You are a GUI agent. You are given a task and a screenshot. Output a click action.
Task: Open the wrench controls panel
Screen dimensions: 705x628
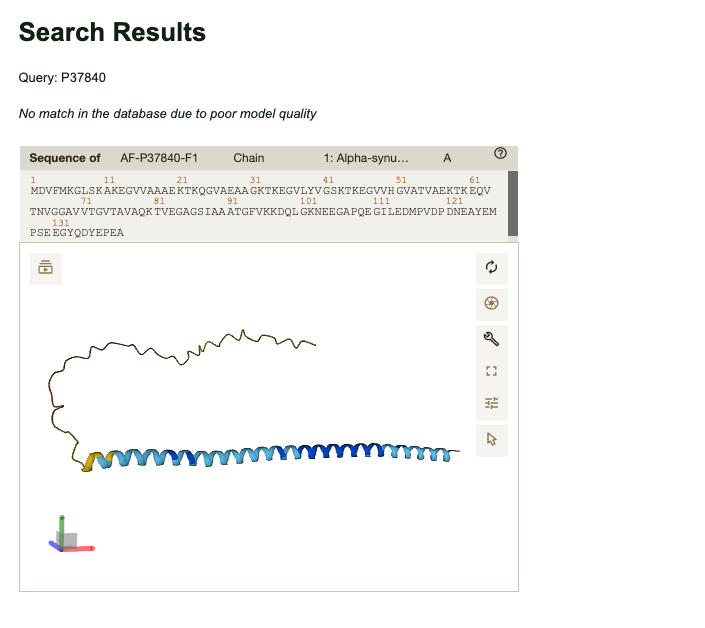click(x=491, y=339)
